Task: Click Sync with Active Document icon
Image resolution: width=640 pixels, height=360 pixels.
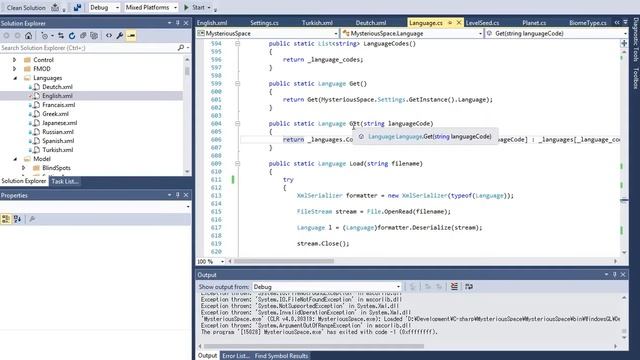Action: [x=61, y=36]
